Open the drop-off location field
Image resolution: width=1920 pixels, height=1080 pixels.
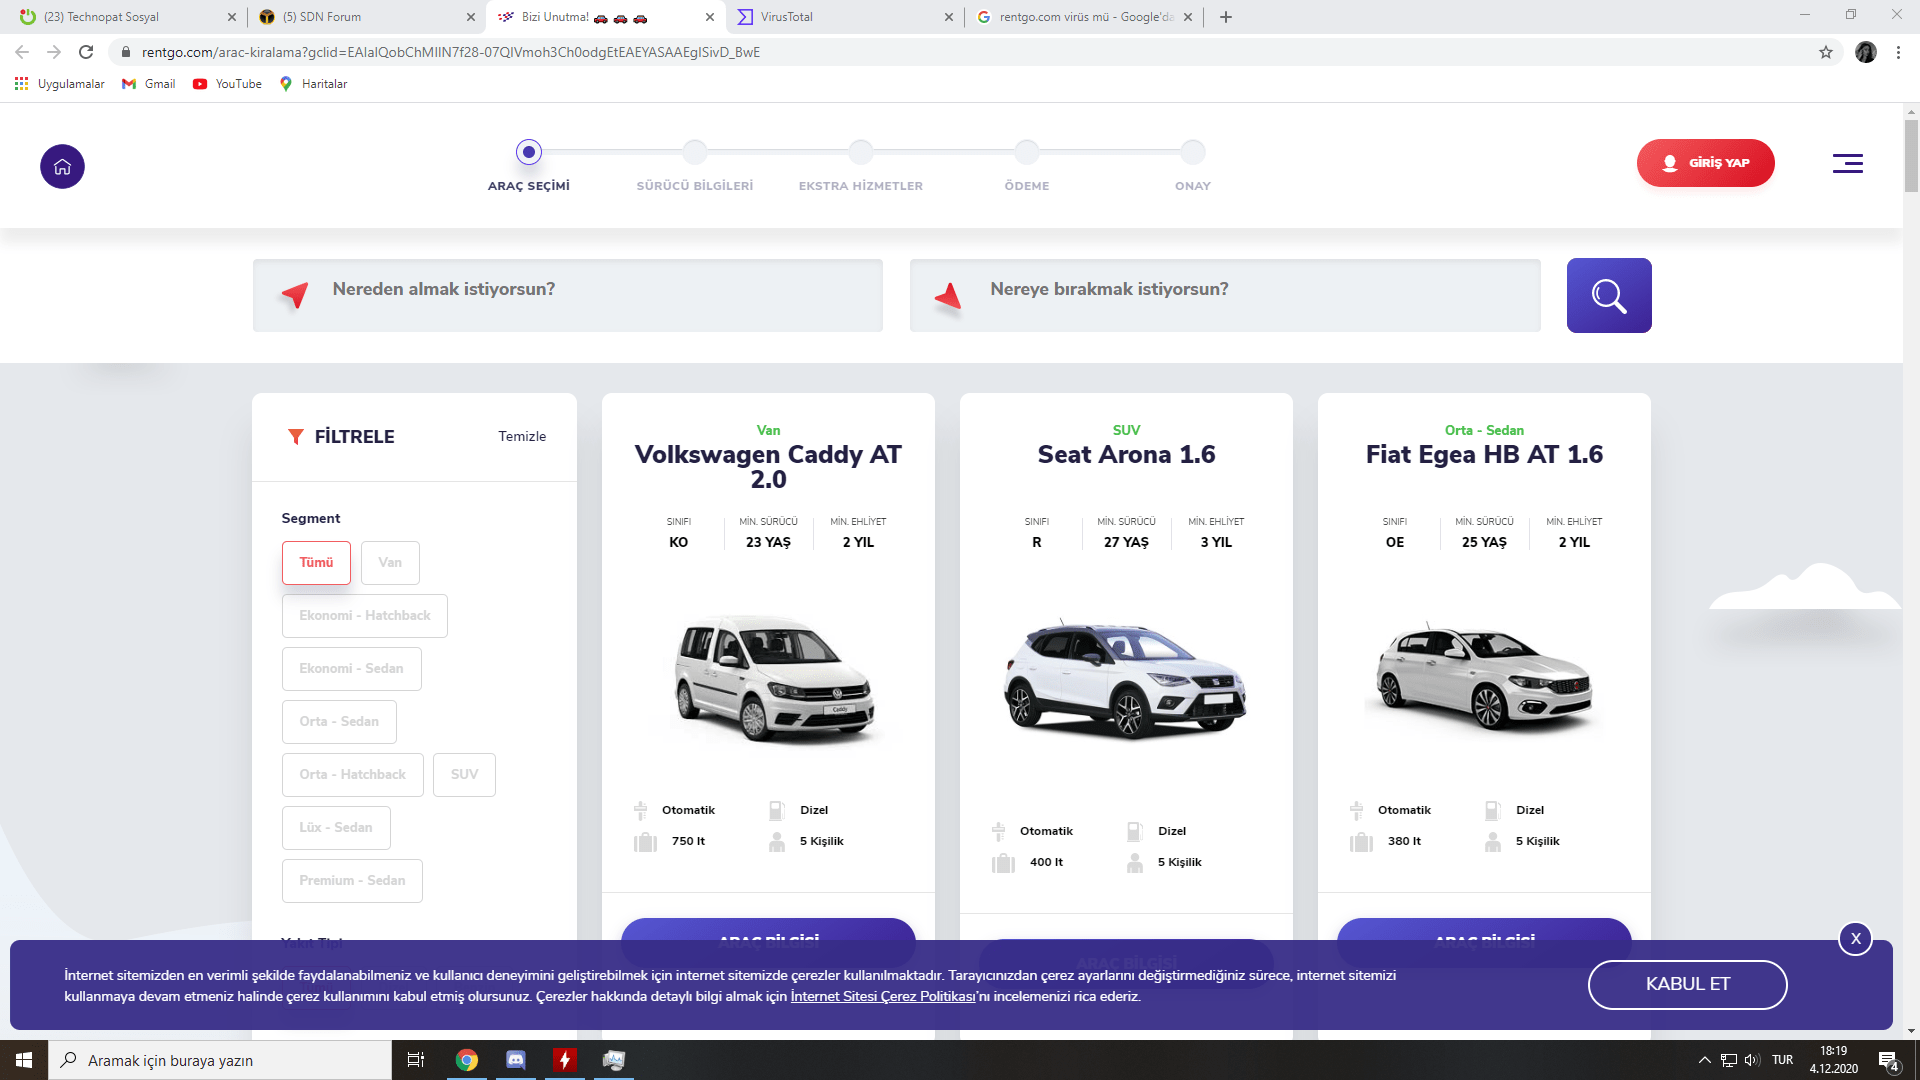click(x=1225, y=295)
